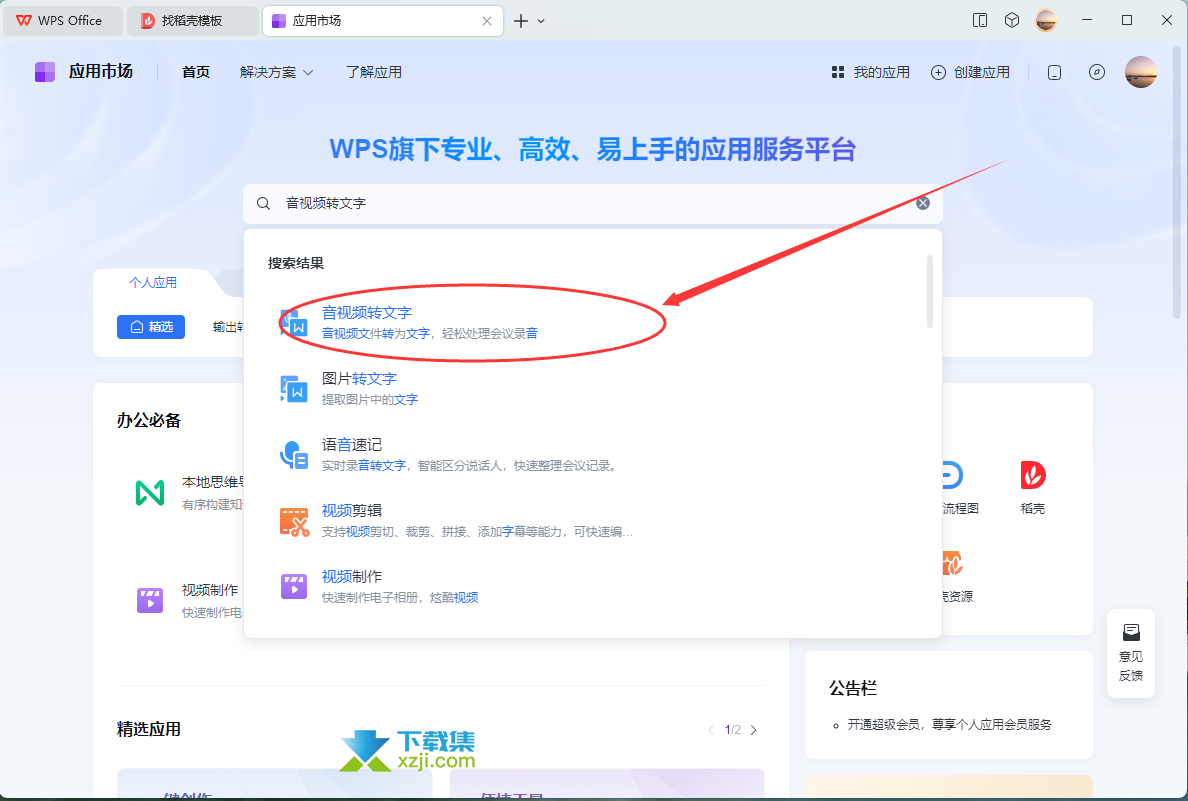Click 创建应用 button
This screenshot has height=801, width=1188.
[971, 72]
